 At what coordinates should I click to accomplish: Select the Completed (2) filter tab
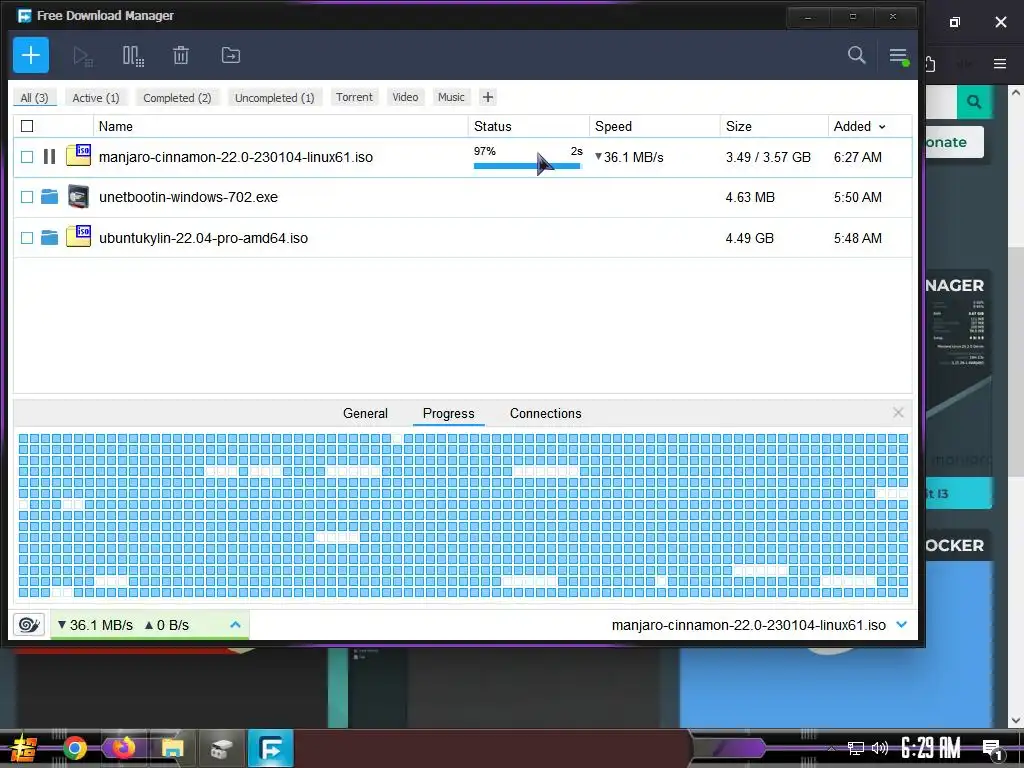coord(177,97)
